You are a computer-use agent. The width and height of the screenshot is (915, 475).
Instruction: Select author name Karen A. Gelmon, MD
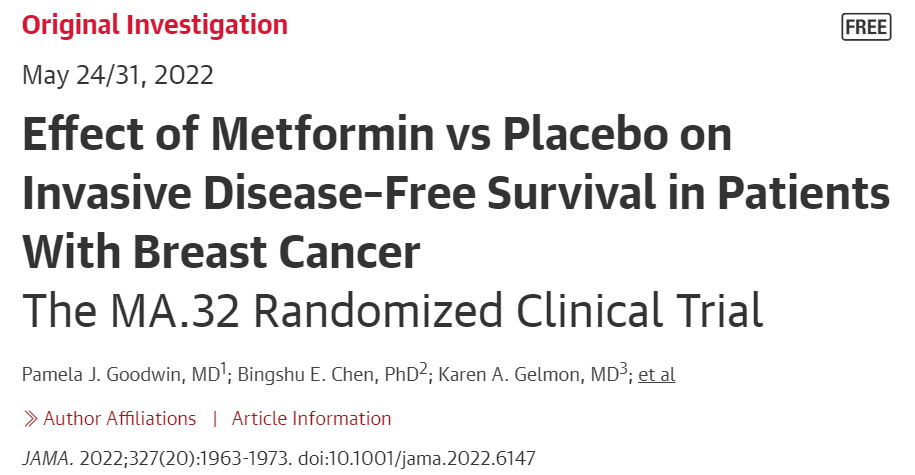(528, 375)
